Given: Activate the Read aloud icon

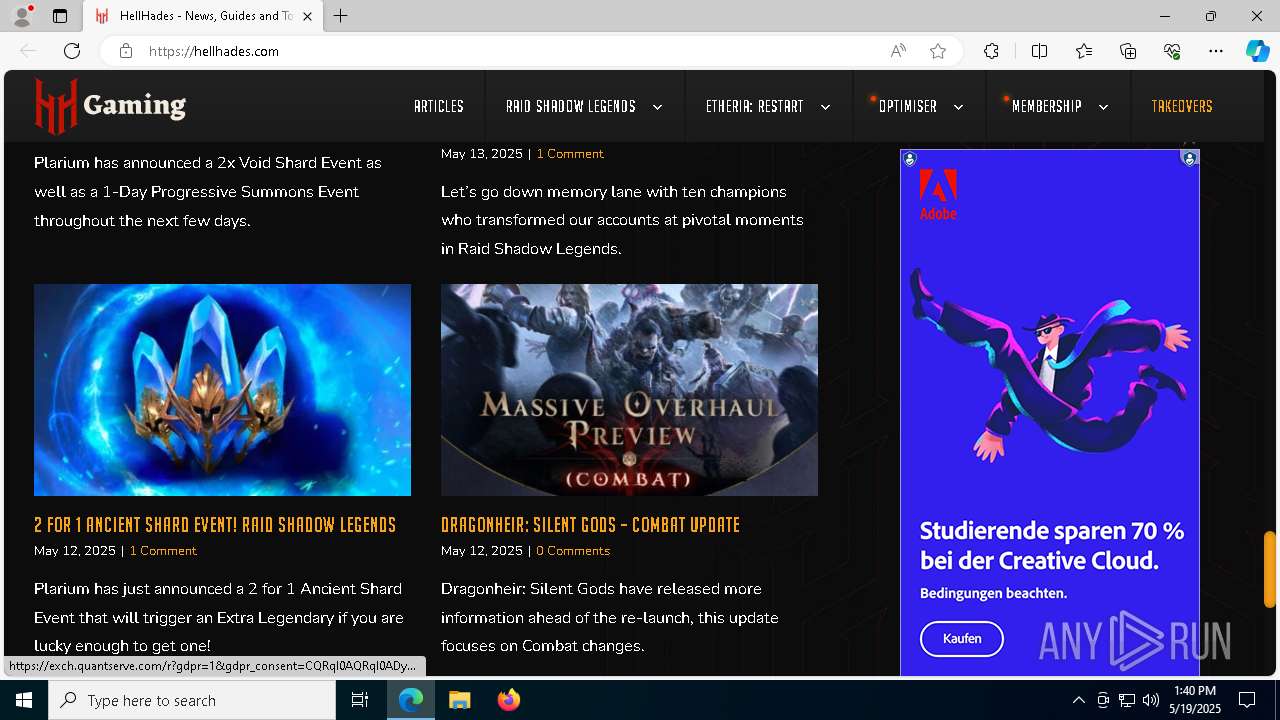Looking at the screenshot, I should tap(898, 51).
